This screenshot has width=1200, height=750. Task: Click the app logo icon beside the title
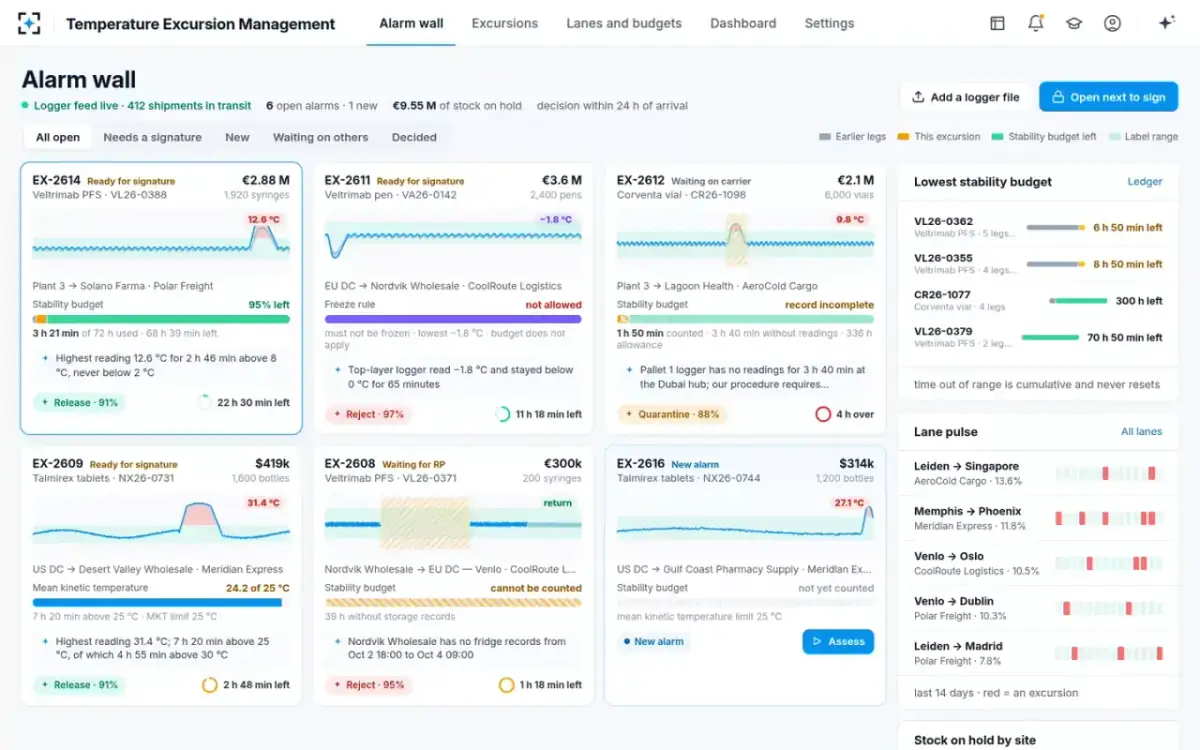click(x=30, y=23)
